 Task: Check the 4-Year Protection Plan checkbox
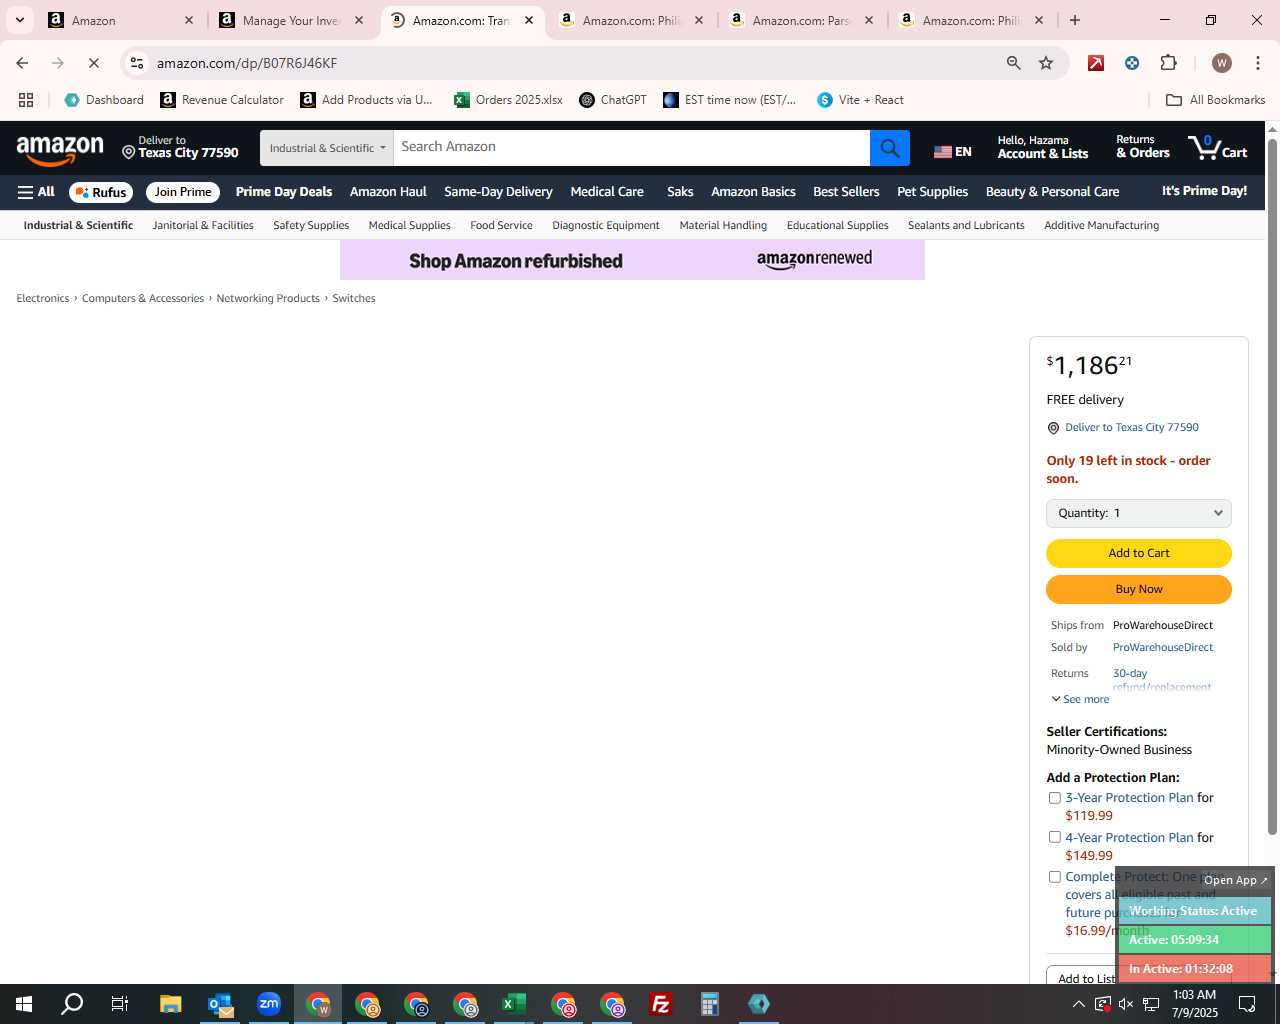(x=1054, y=838)
